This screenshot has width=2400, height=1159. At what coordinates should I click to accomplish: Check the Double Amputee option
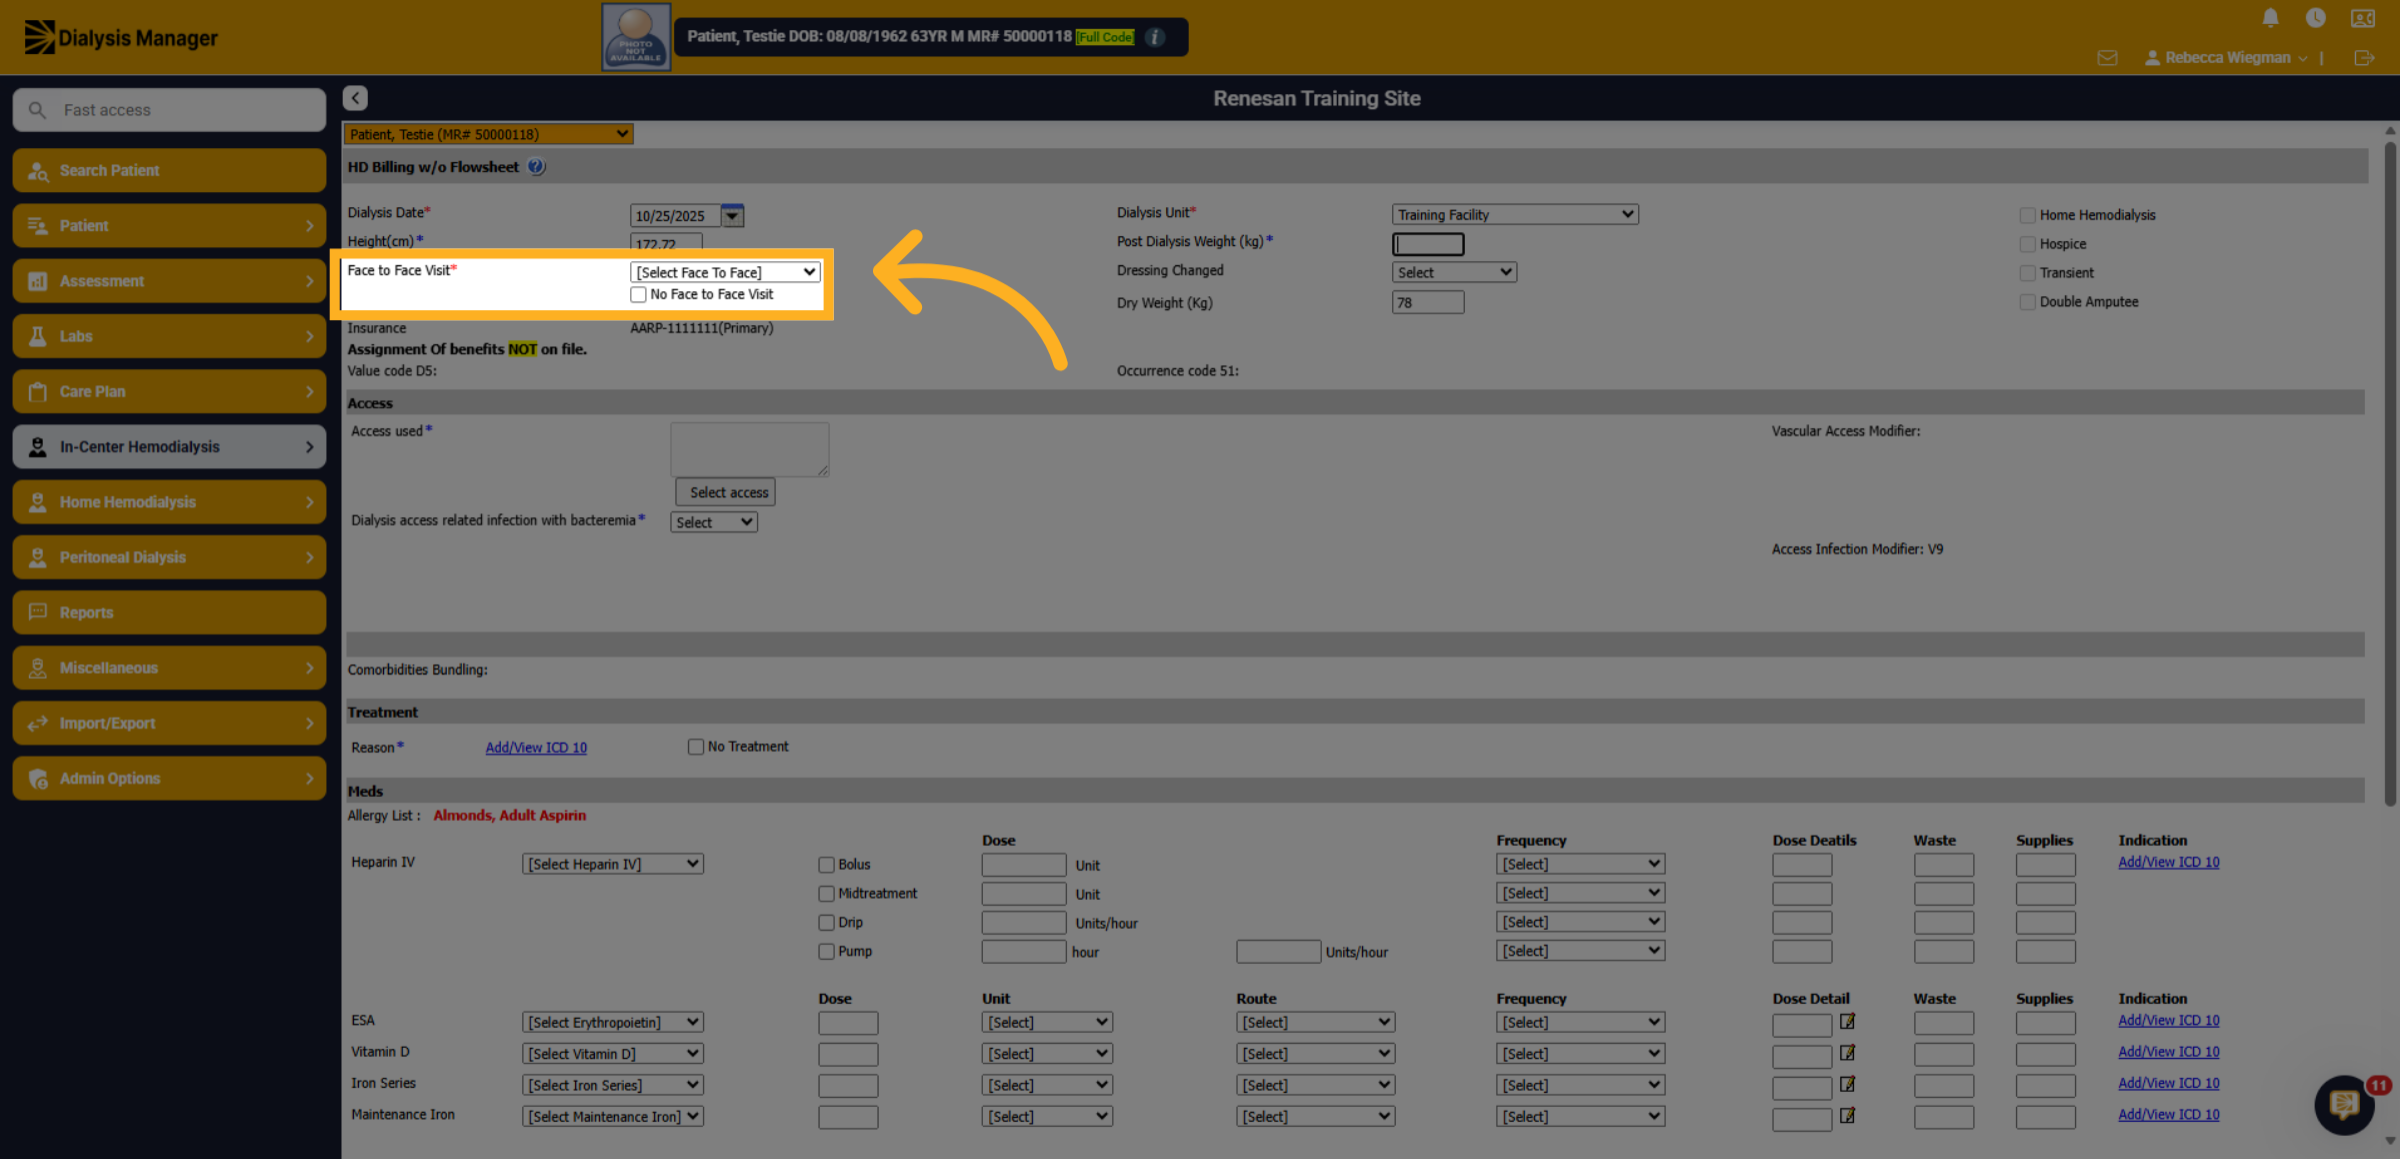(2027, 302)
